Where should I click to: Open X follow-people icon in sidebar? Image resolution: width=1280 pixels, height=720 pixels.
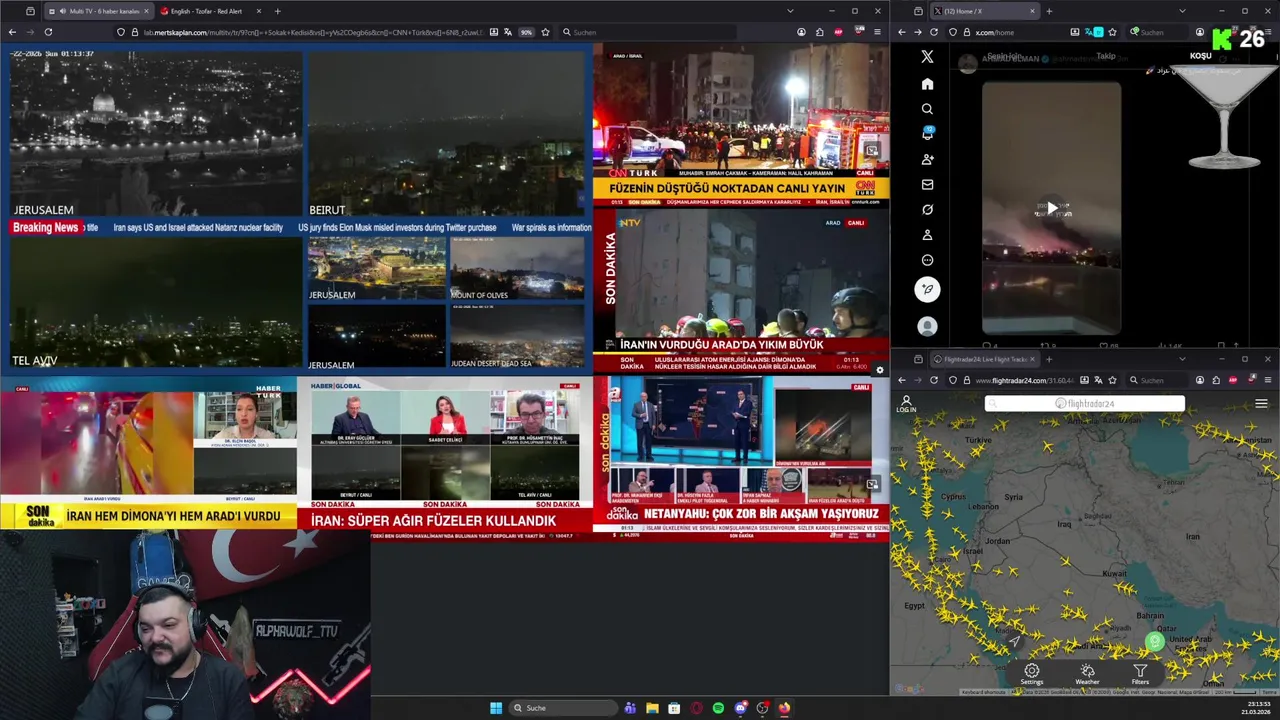(x=927, y=159)
